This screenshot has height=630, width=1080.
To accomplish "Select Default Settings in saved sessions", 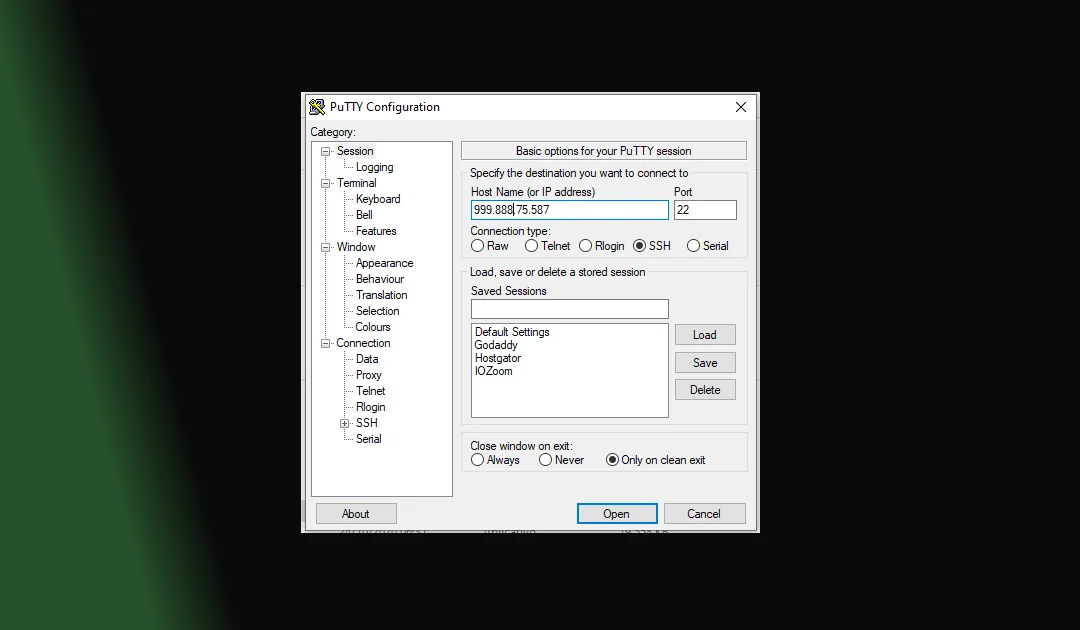I will pos(512,332).
